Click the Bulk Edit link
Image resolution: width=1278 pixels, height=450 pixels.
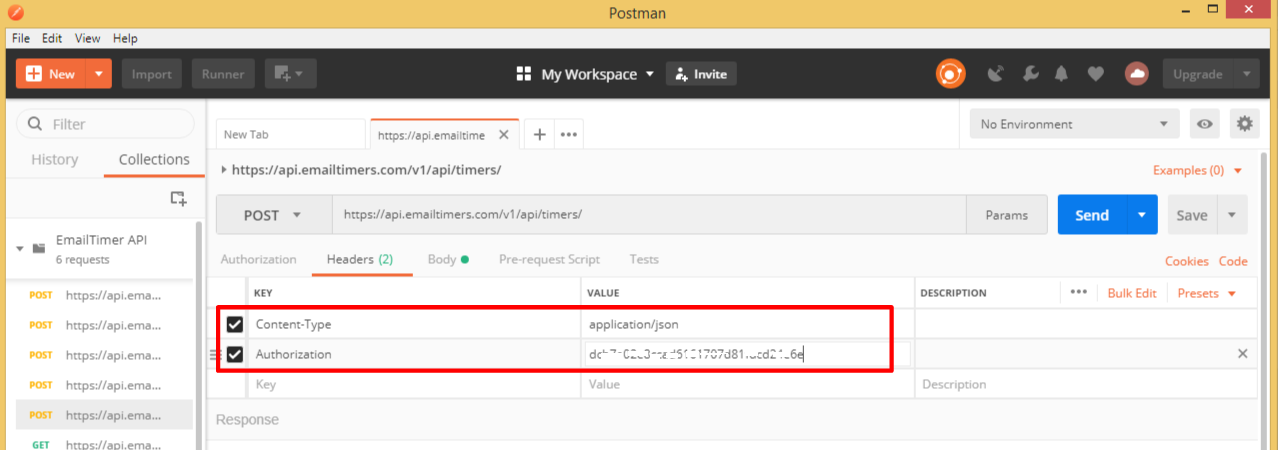coord(1132,293)
